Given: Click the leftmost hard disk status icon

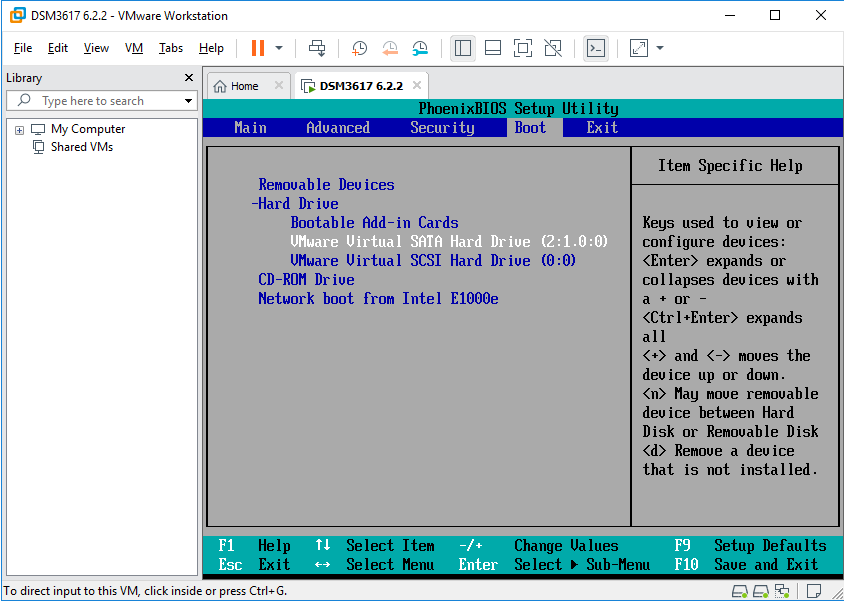Looking at the screenshot, I should click(740, 591).
